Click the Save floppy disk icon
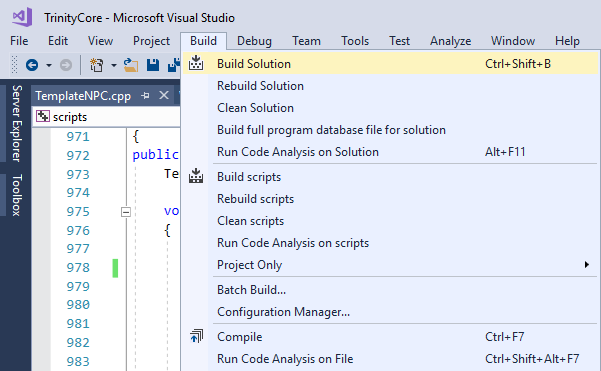Screen dimensions: 601x371 pyautogui.click(x=153, y=65)
